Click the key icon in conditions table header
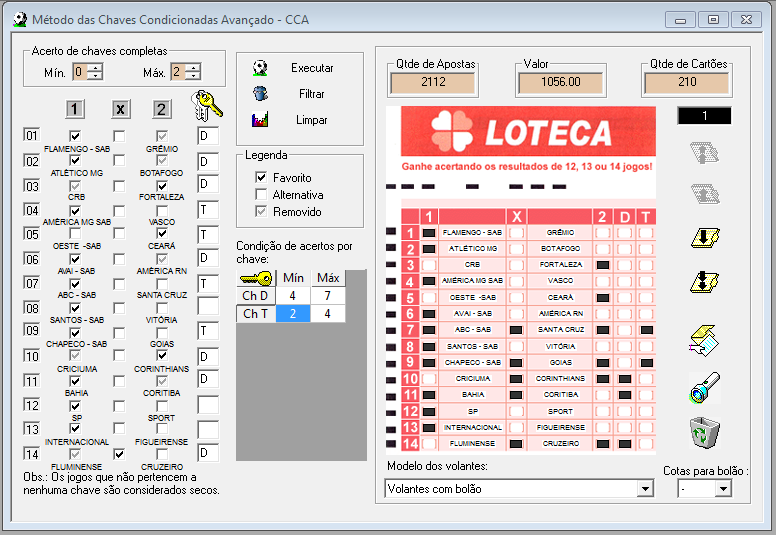This screenshot has height=535, width=776. (x=255, y=278)
